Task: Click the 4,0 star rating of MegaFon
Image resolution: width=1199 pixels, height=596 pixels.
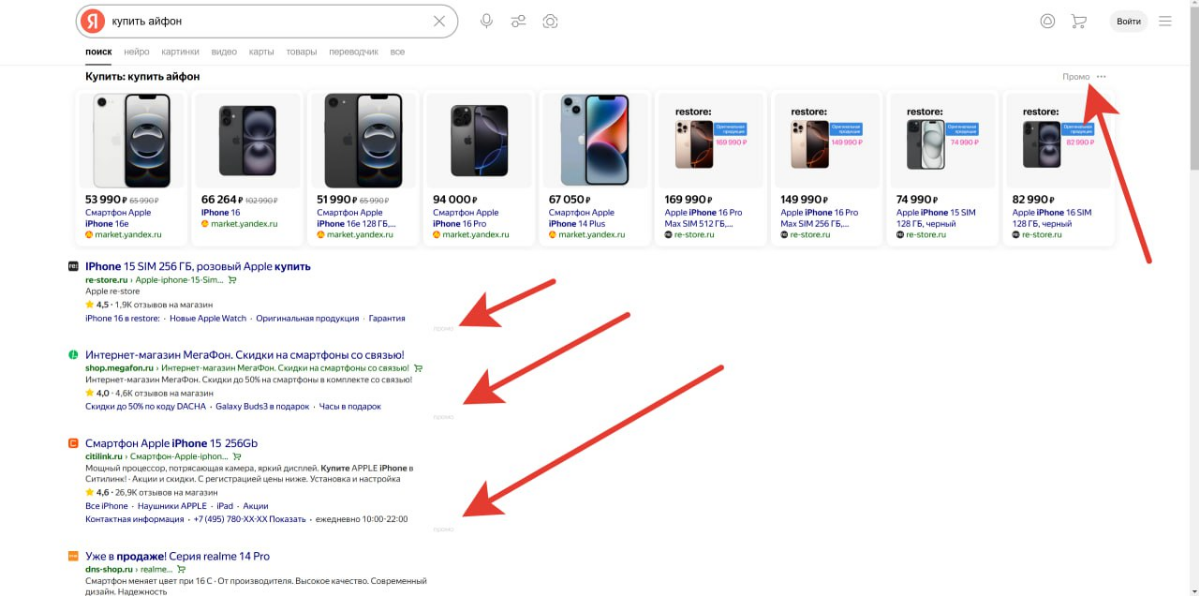Action: (x=98, y=392)
